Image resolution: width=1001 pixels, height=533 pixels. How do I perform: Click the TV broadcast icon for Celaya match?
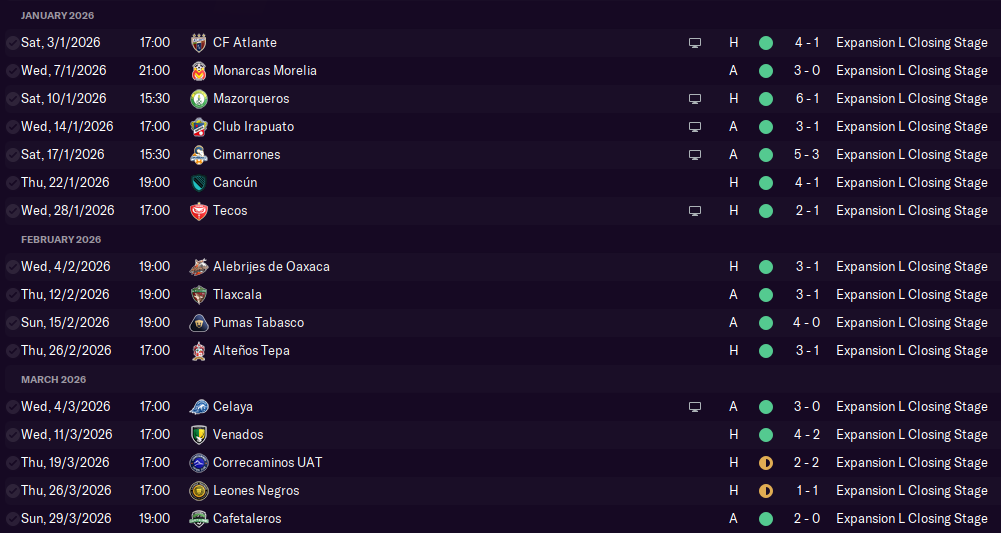pos(695,407)
